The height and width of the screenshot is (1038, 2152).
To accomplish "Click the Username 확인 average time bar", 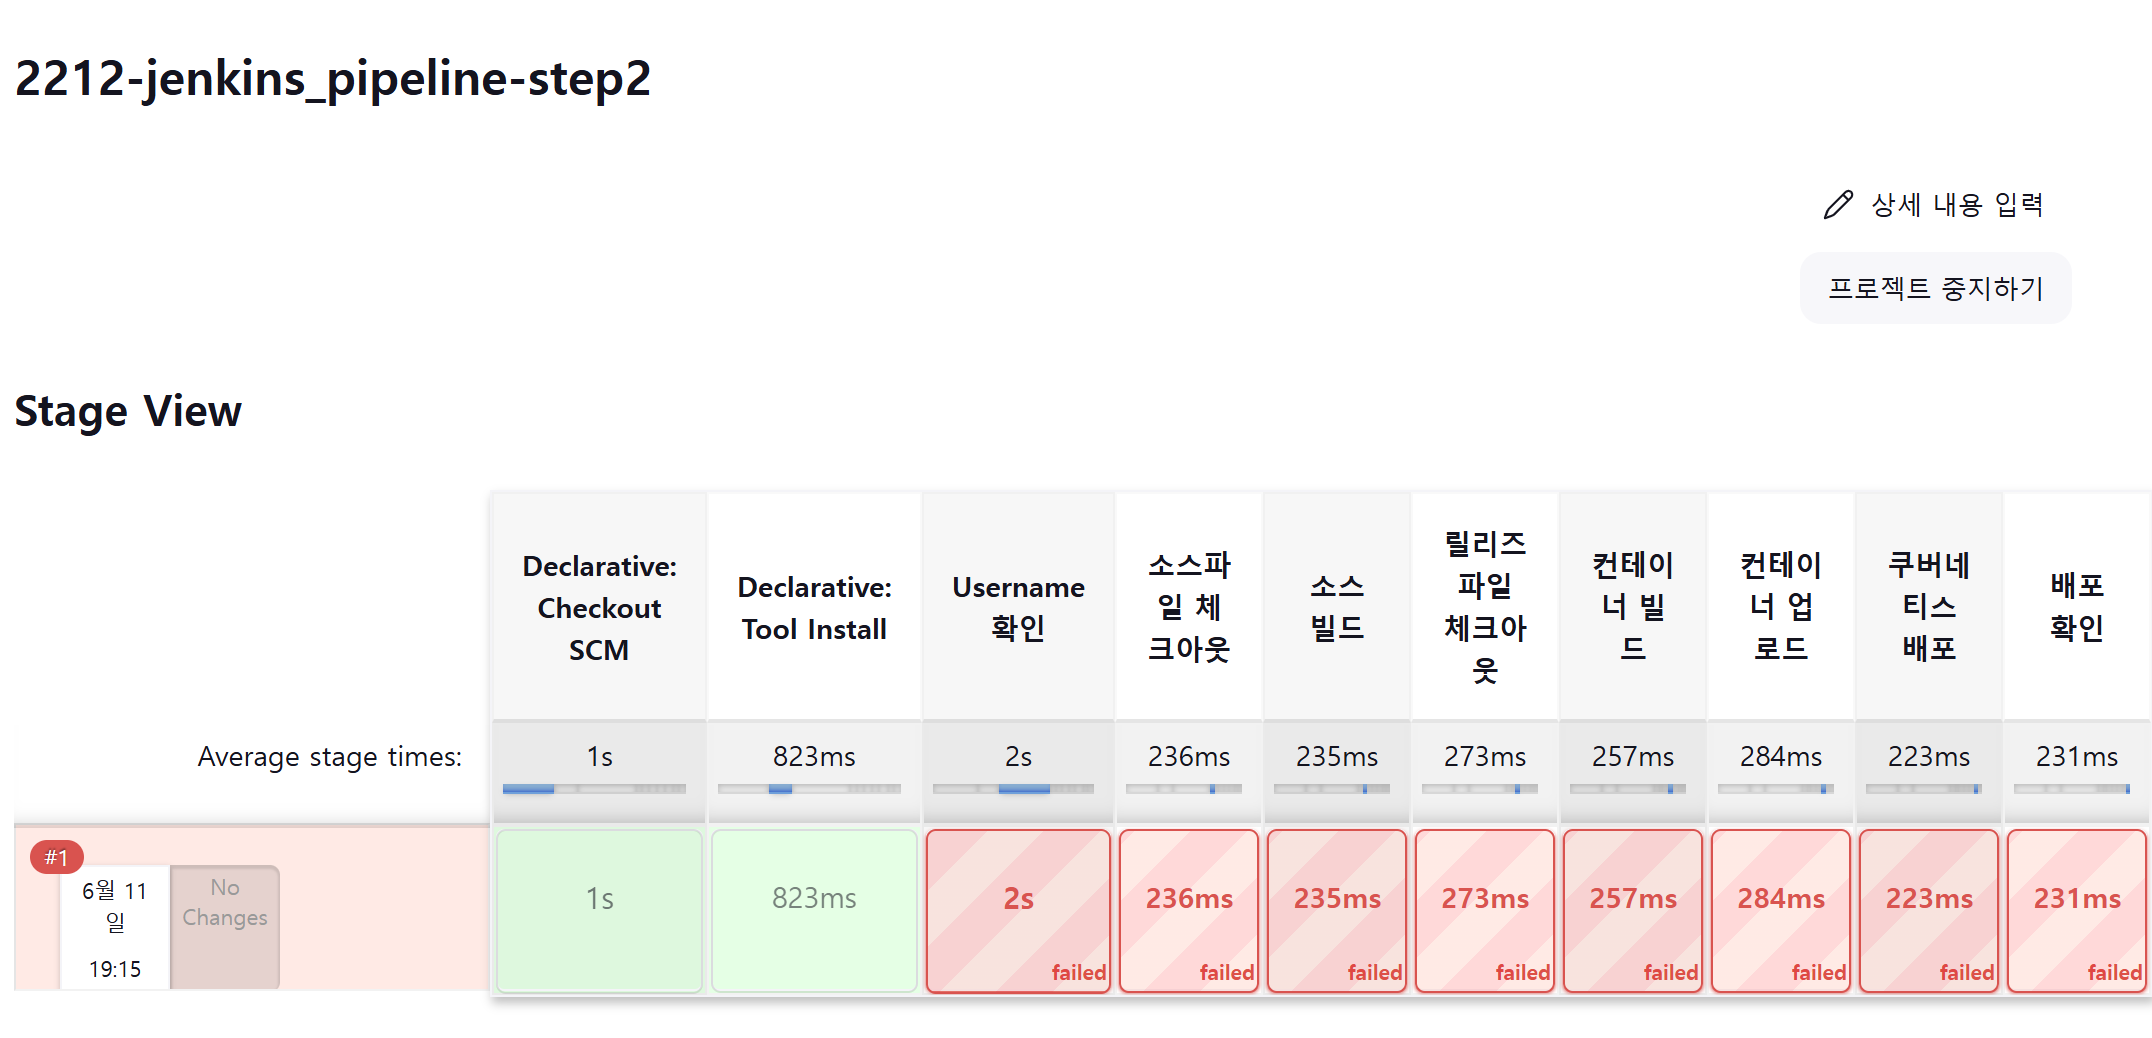I will [1014, 789].
